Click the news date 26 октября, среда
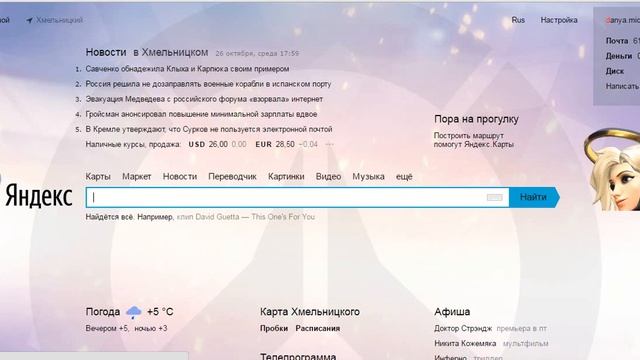 pos(257,53)
